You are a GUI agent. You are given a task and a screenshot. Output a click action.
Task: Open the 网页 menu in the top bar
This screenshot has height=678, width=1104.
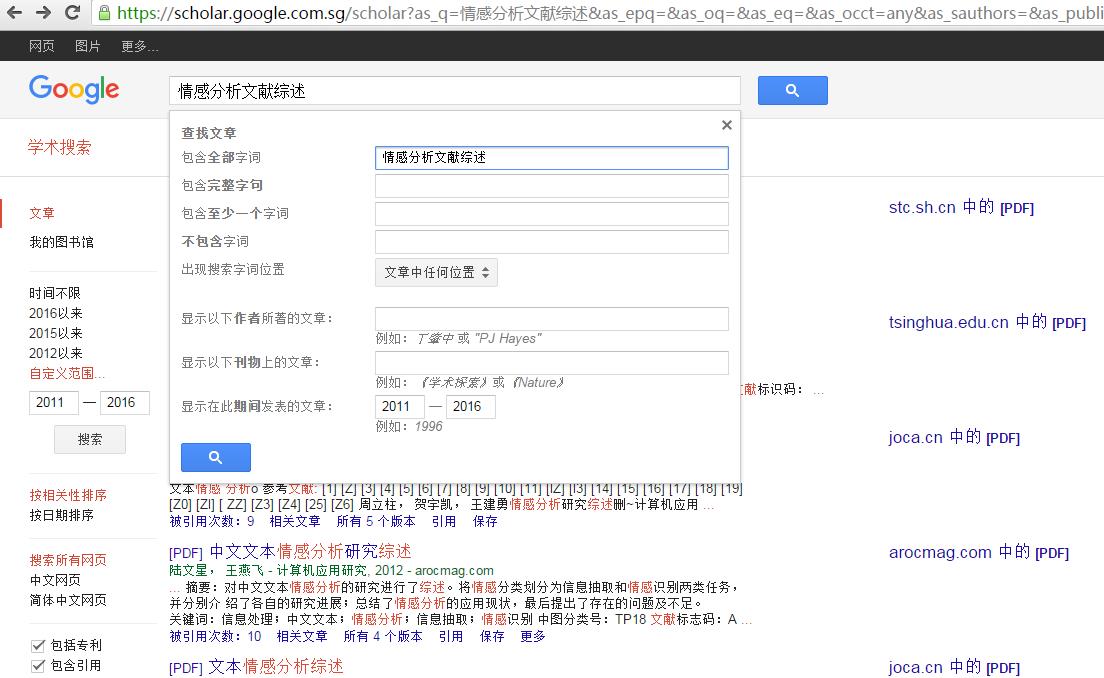42,46
